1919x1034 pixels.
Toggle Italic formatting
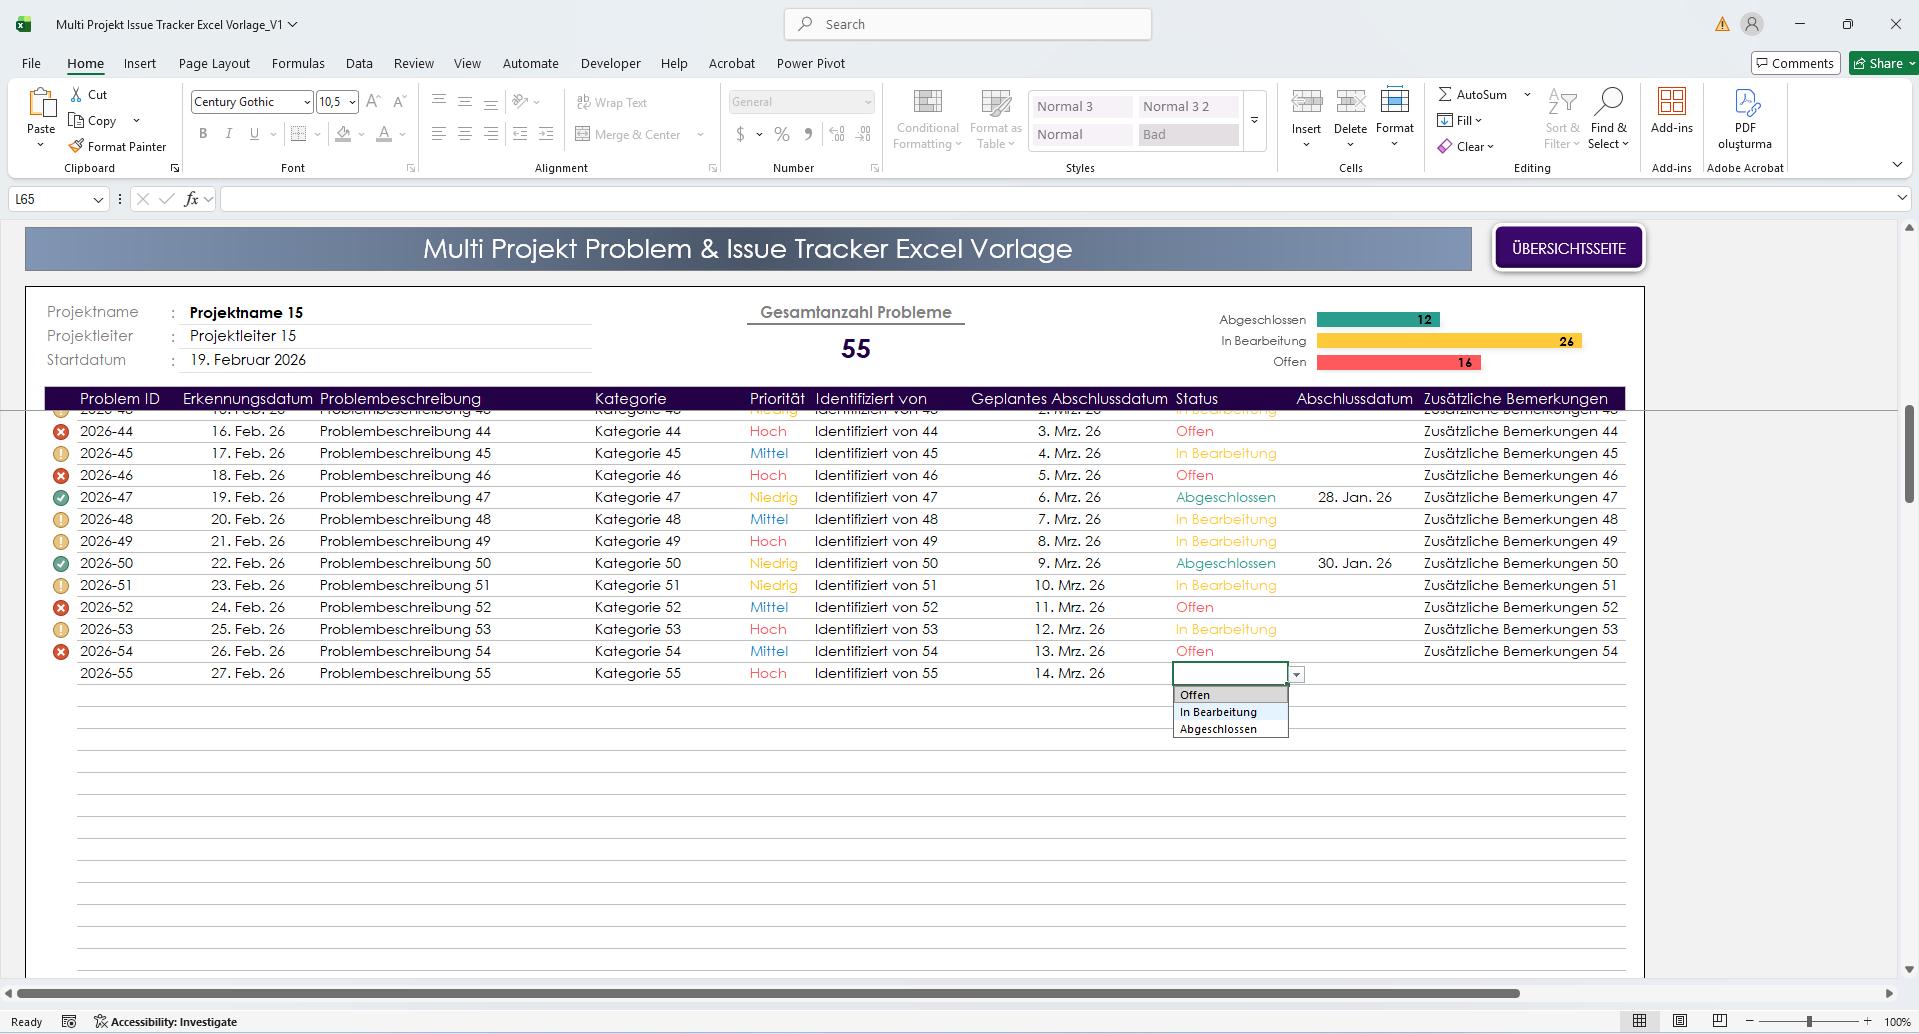tap(229, 134)
